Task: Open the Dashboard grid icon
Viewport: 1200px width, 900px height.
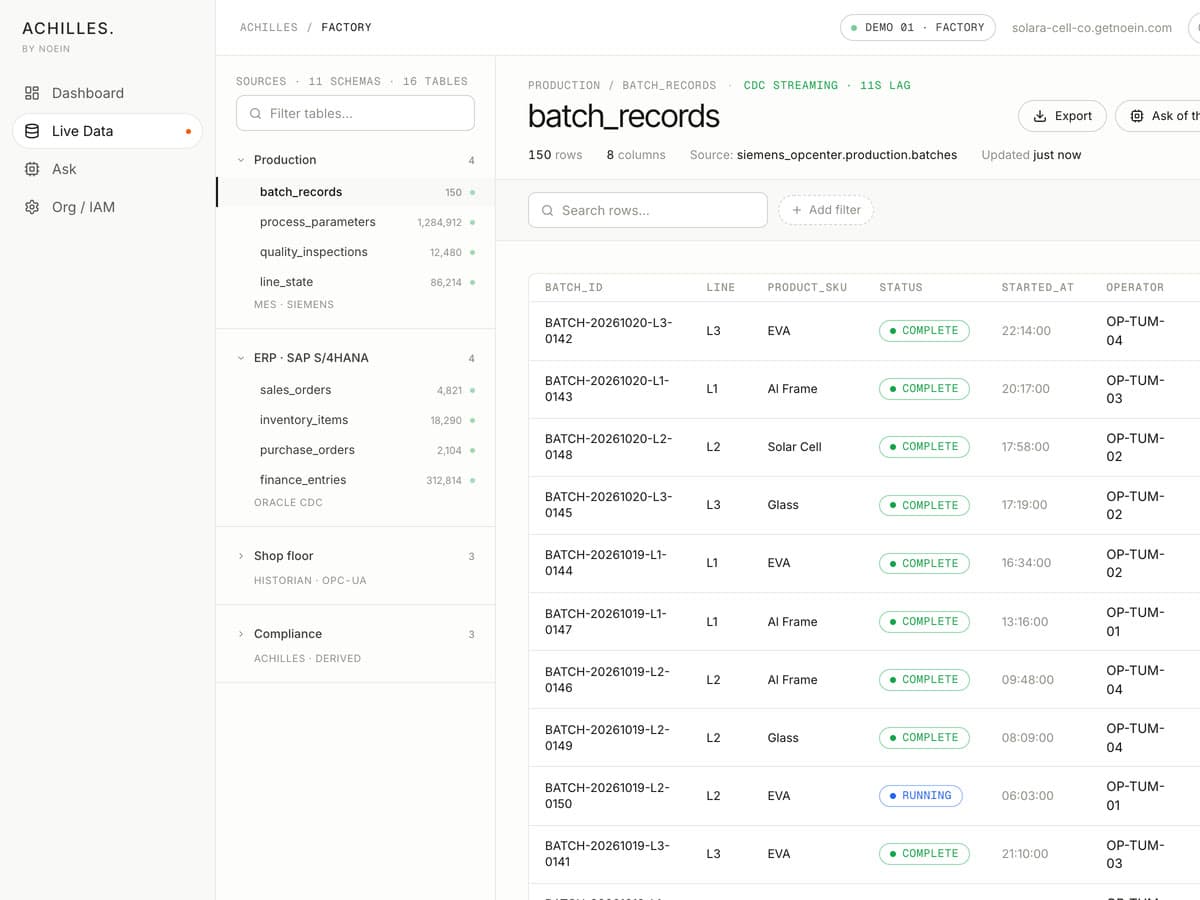Action: [32, 93]
